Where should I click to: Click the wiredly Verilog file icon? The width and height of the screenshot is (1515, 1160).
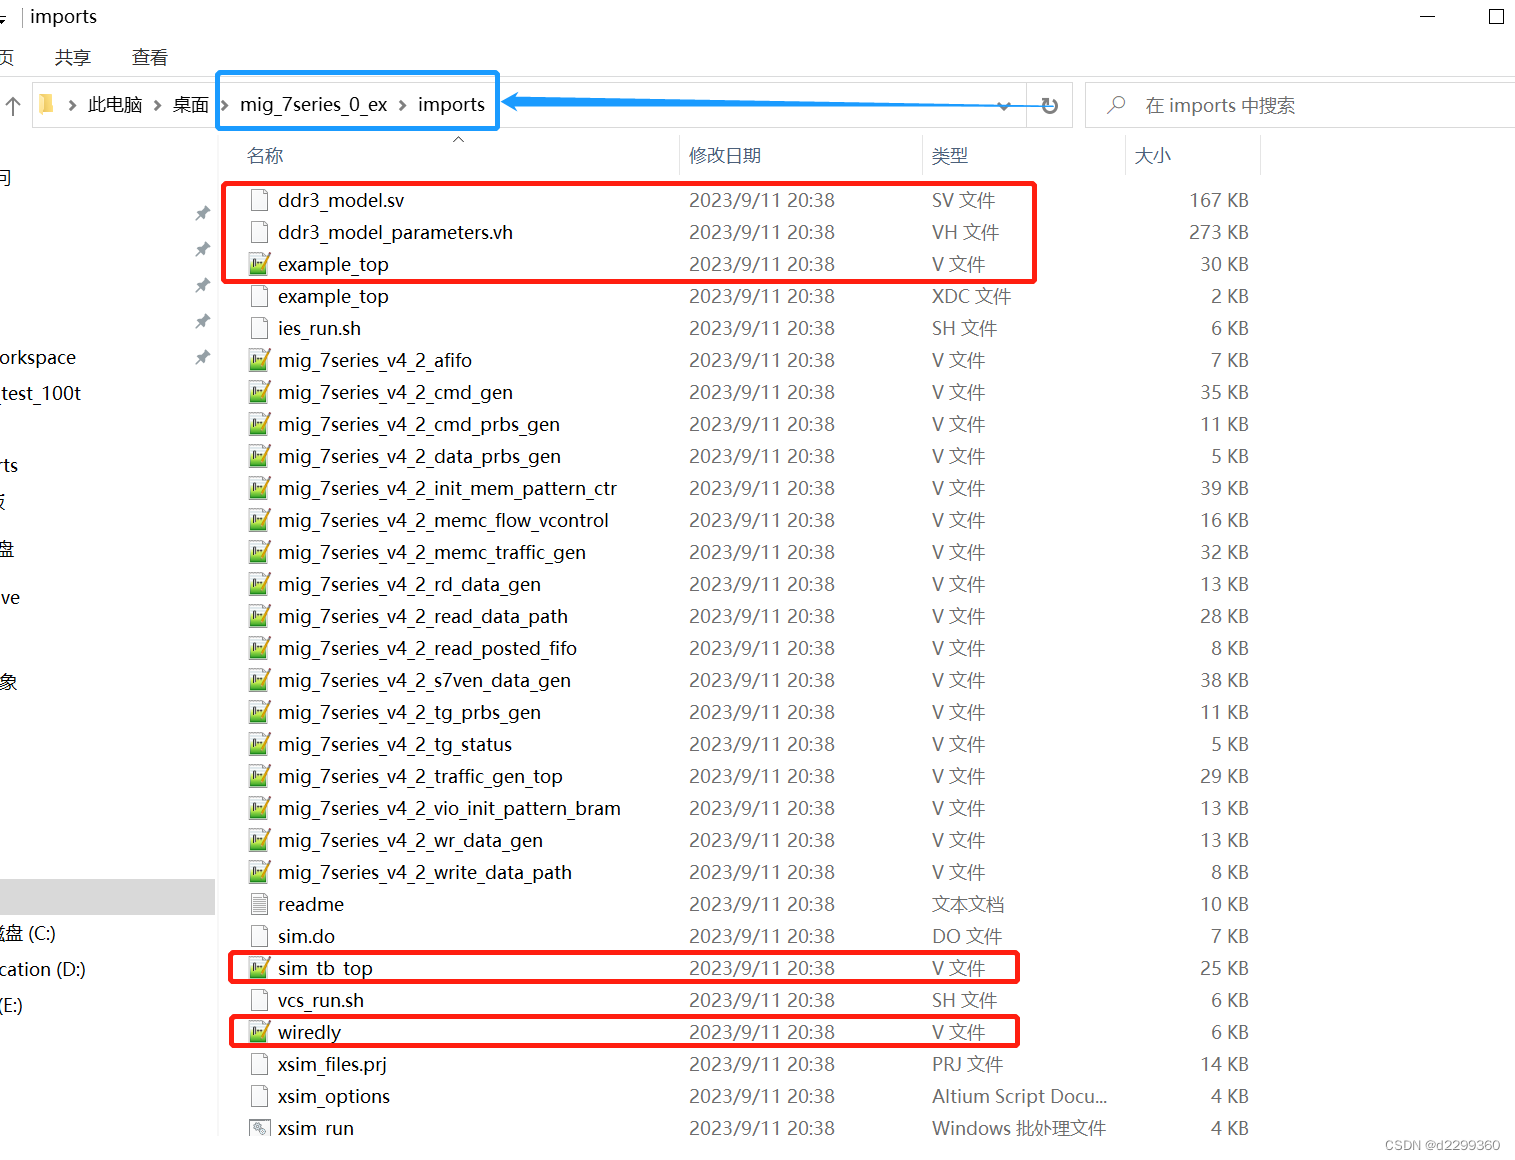(259, 1032)
